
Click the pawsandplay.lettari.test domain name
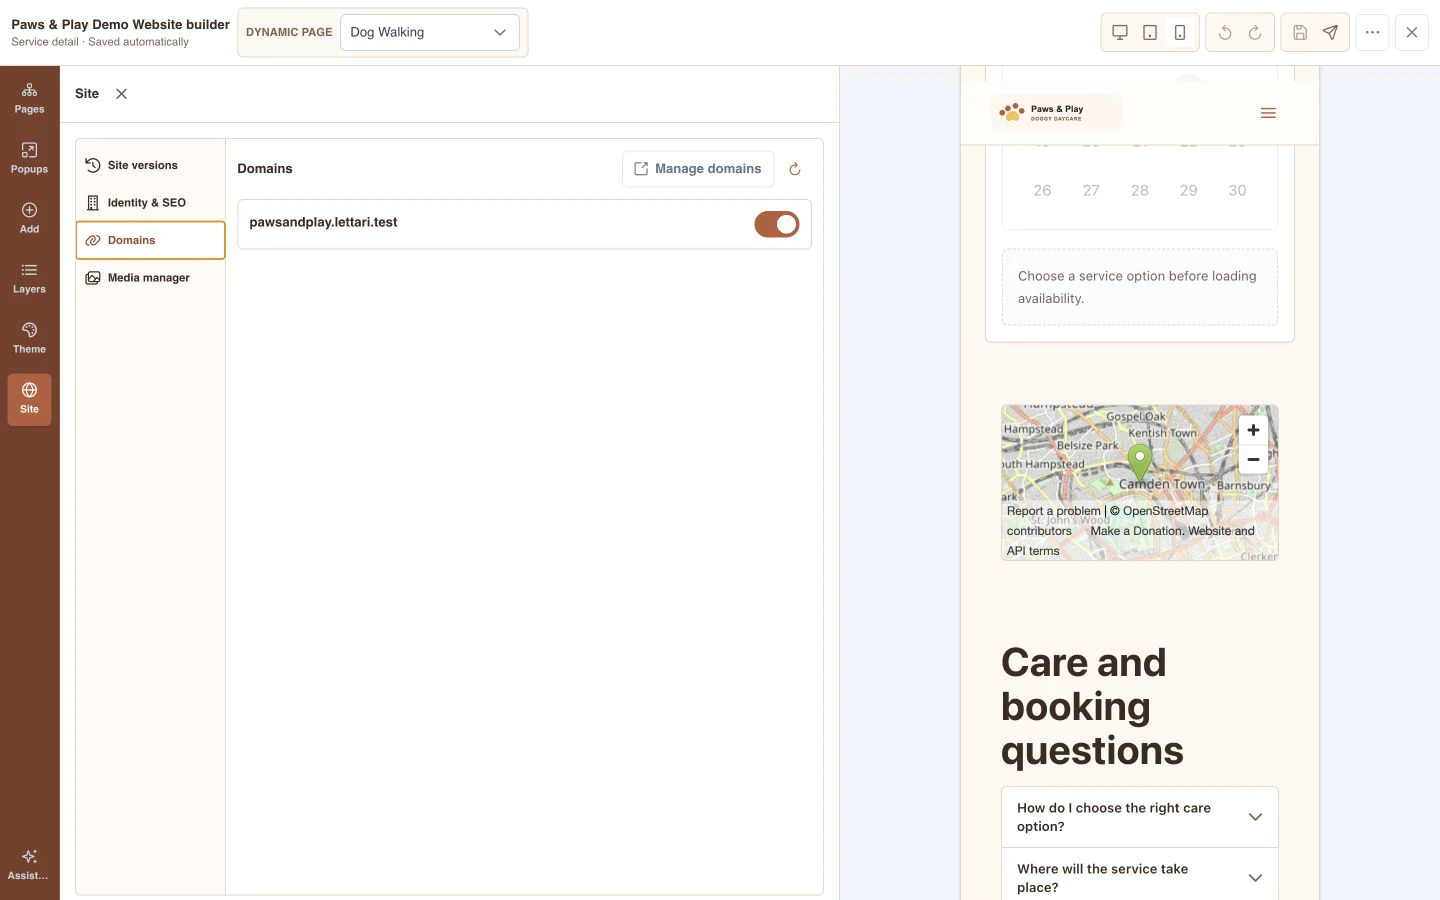[323, 222]
